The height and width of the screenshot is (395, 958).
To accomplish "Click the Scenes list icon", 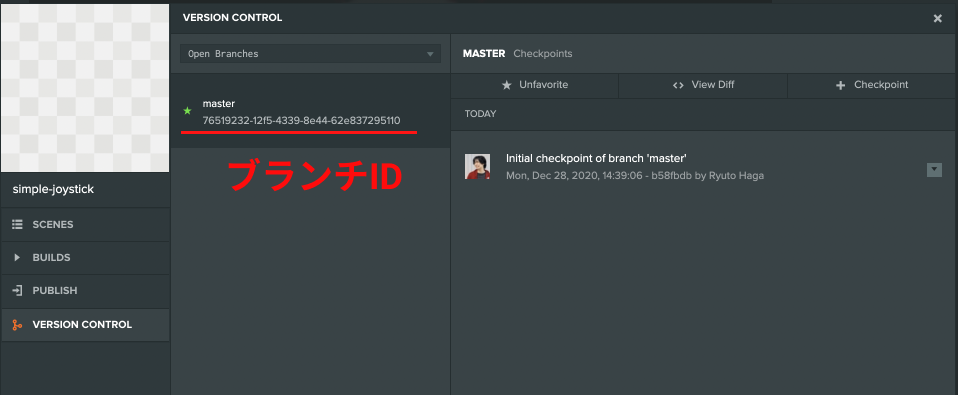I will click(x=17, y=225).
